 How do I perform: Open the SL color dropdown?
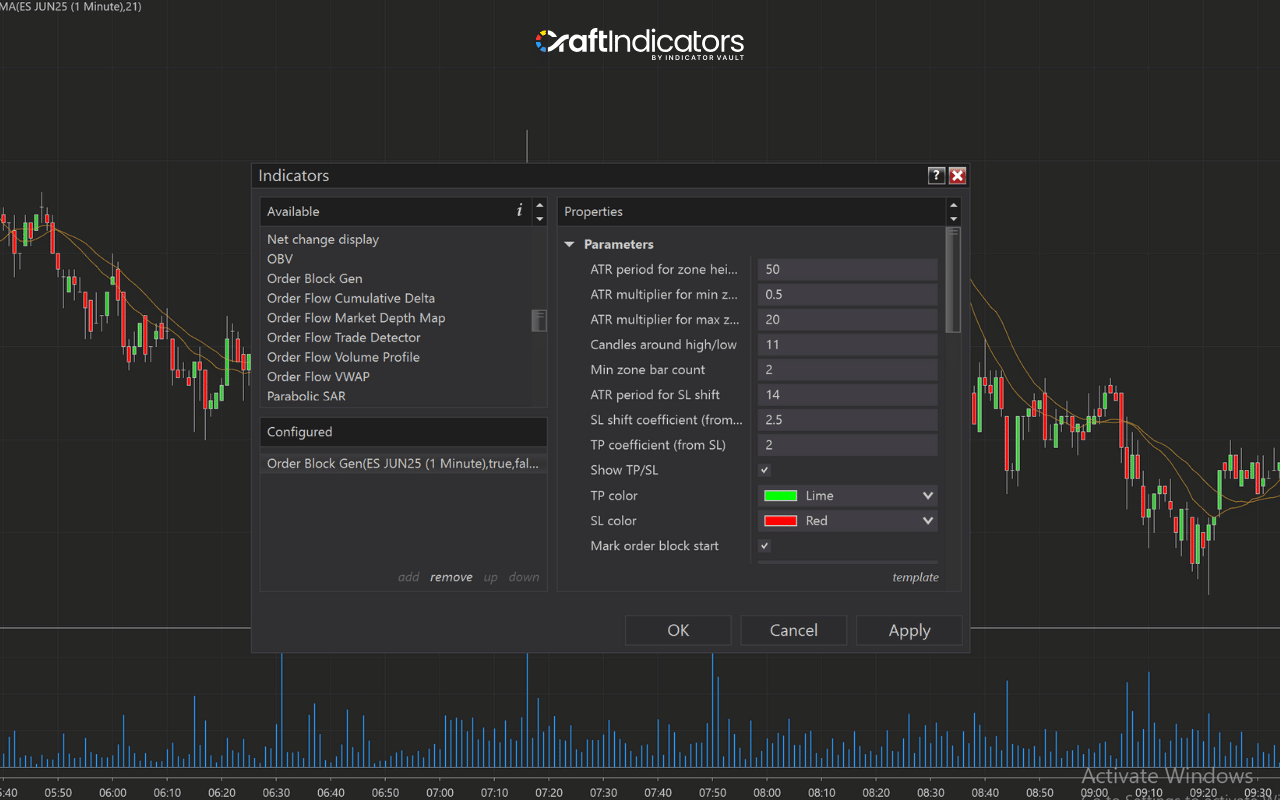pos(929,520)
